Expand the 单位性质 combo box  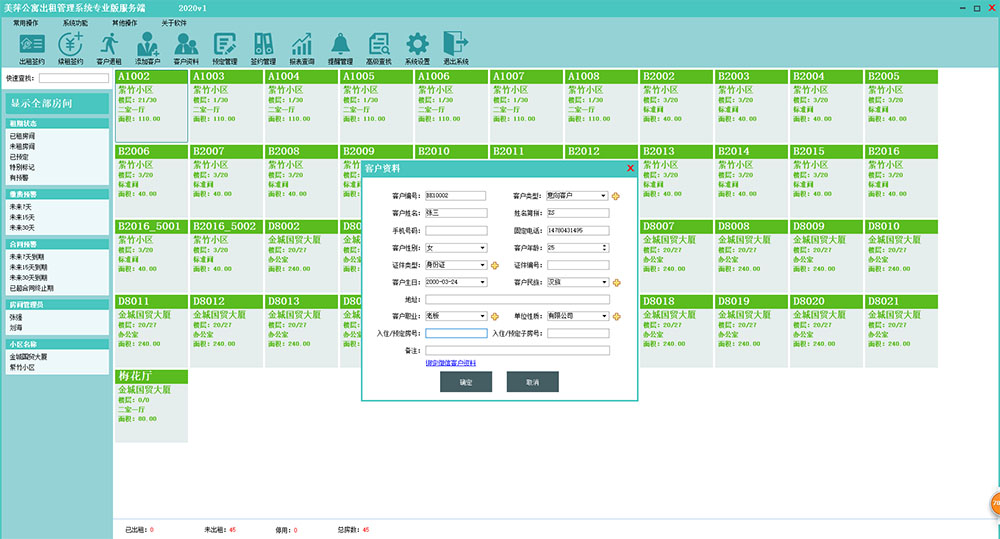tap(604, 316)
